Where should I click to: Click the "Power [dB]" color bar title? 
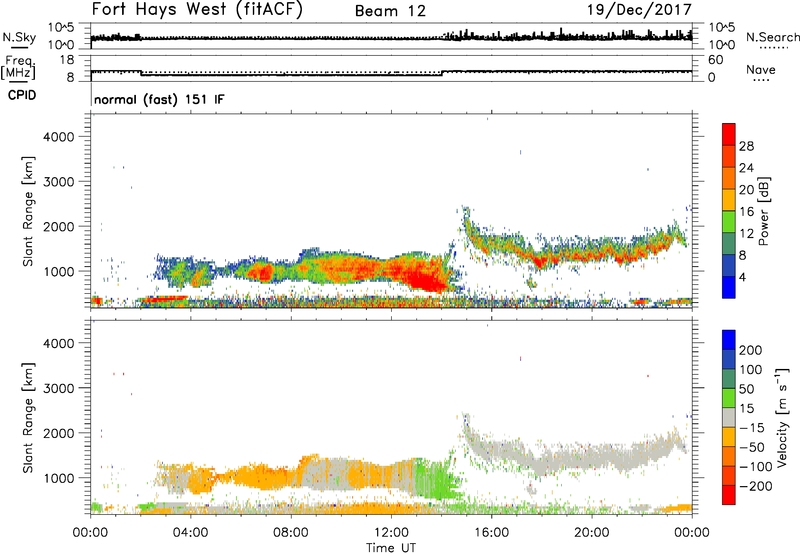click(x=764, y=211)
